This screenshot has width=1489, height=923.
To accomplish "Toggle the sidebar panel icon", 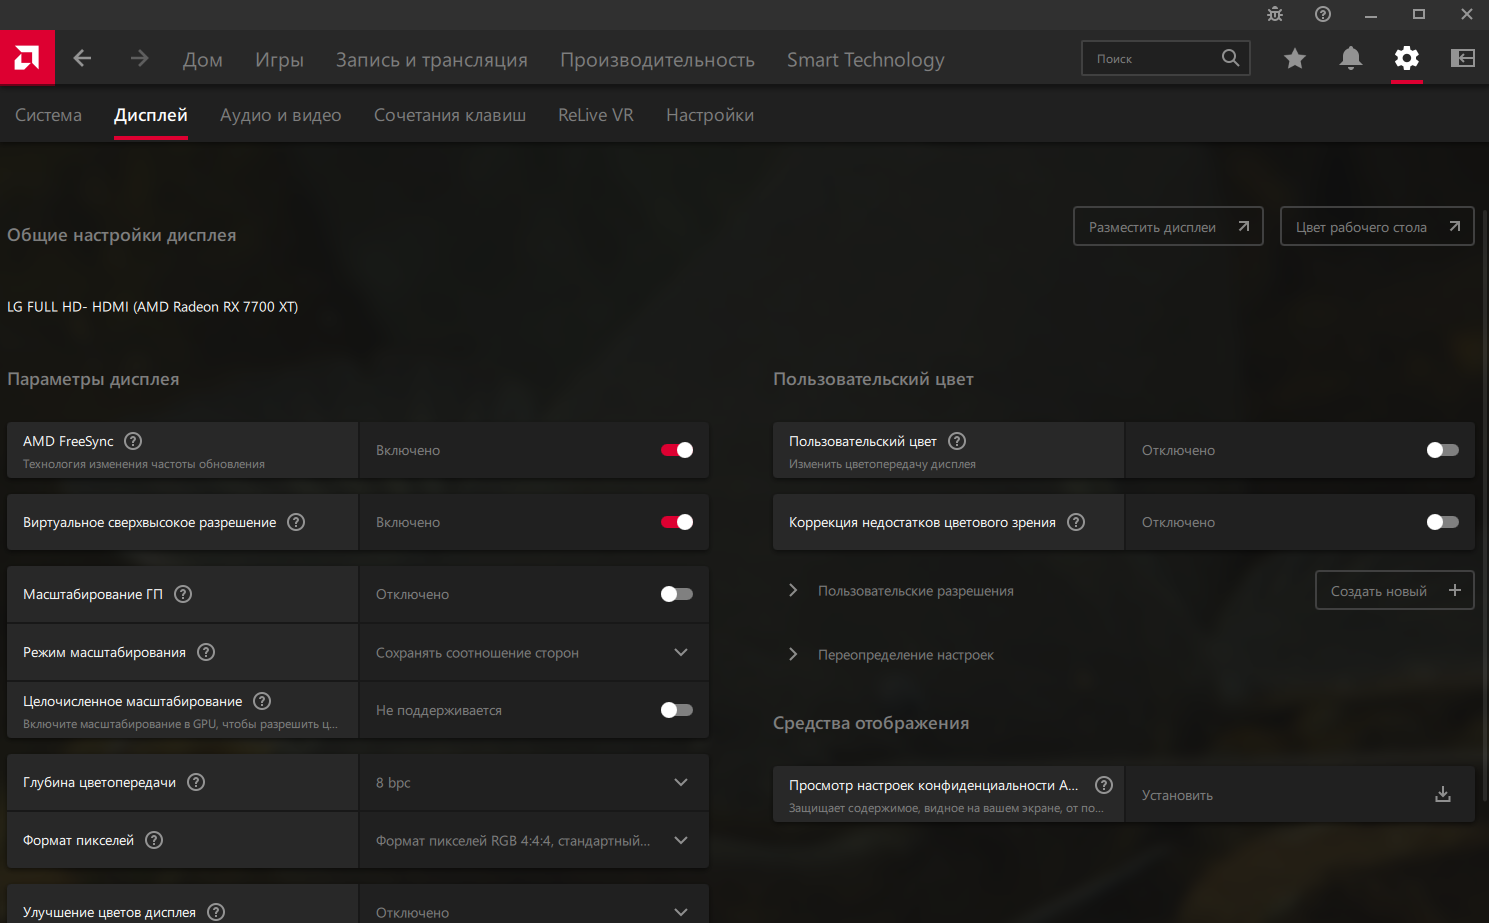I will pos(1463,58).
